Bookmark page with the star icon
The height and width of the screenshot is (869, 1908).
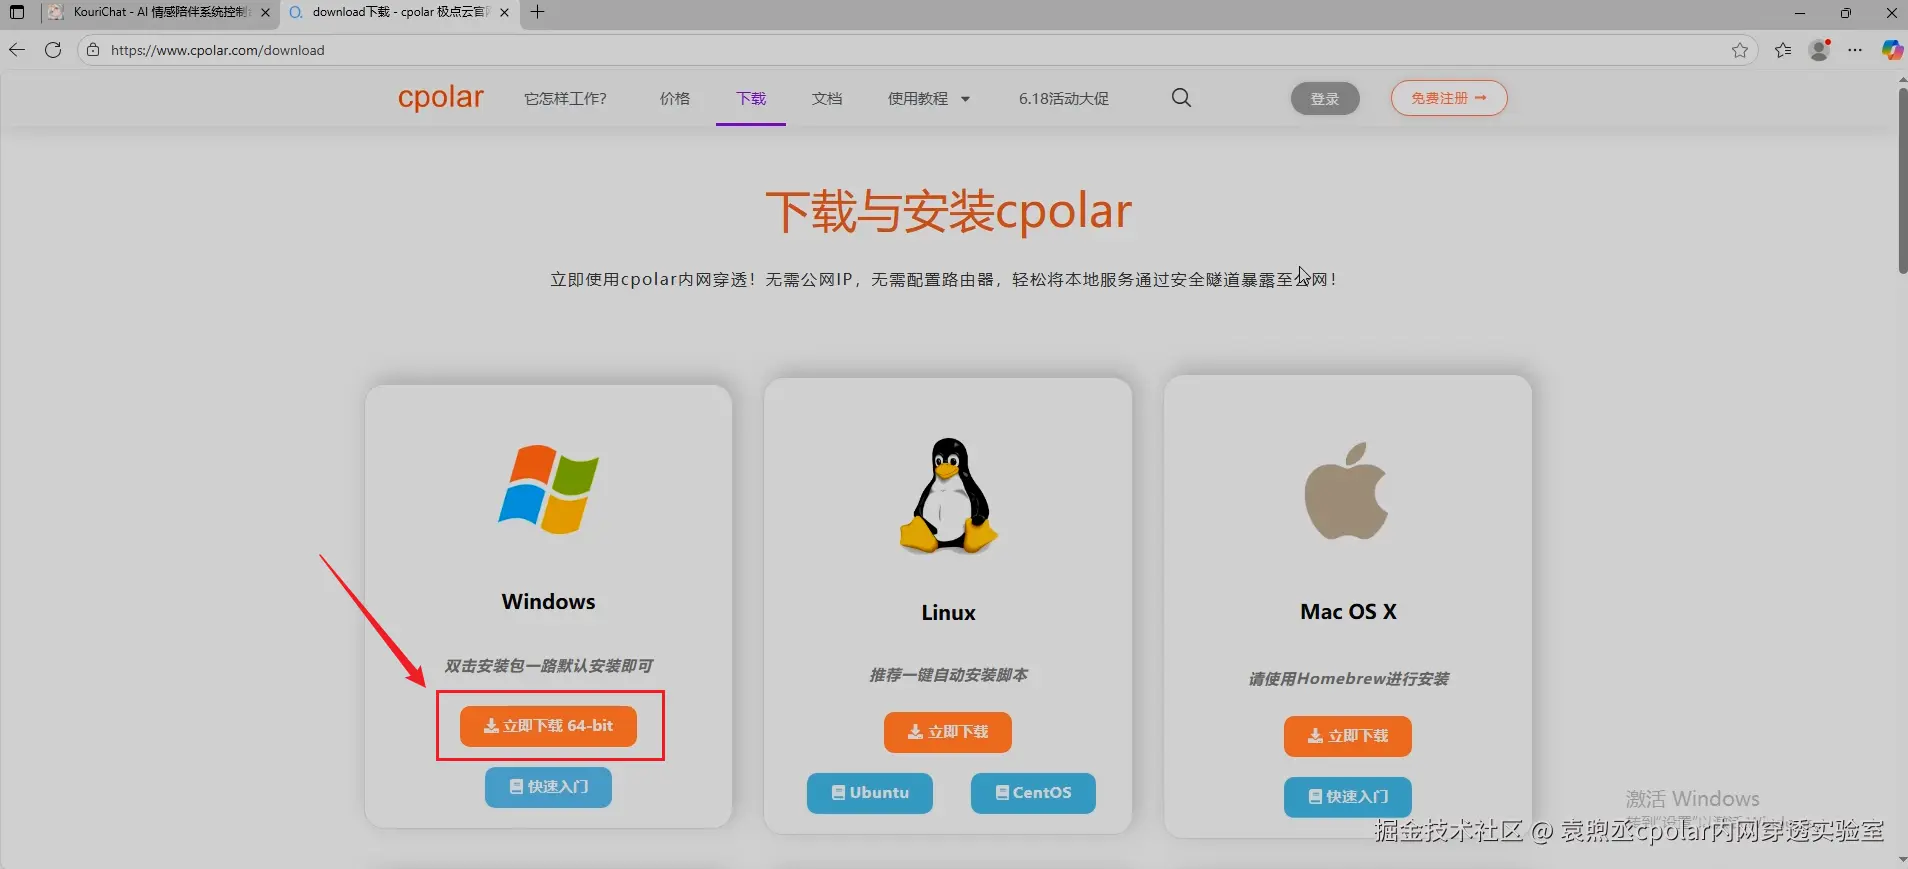1740,50
